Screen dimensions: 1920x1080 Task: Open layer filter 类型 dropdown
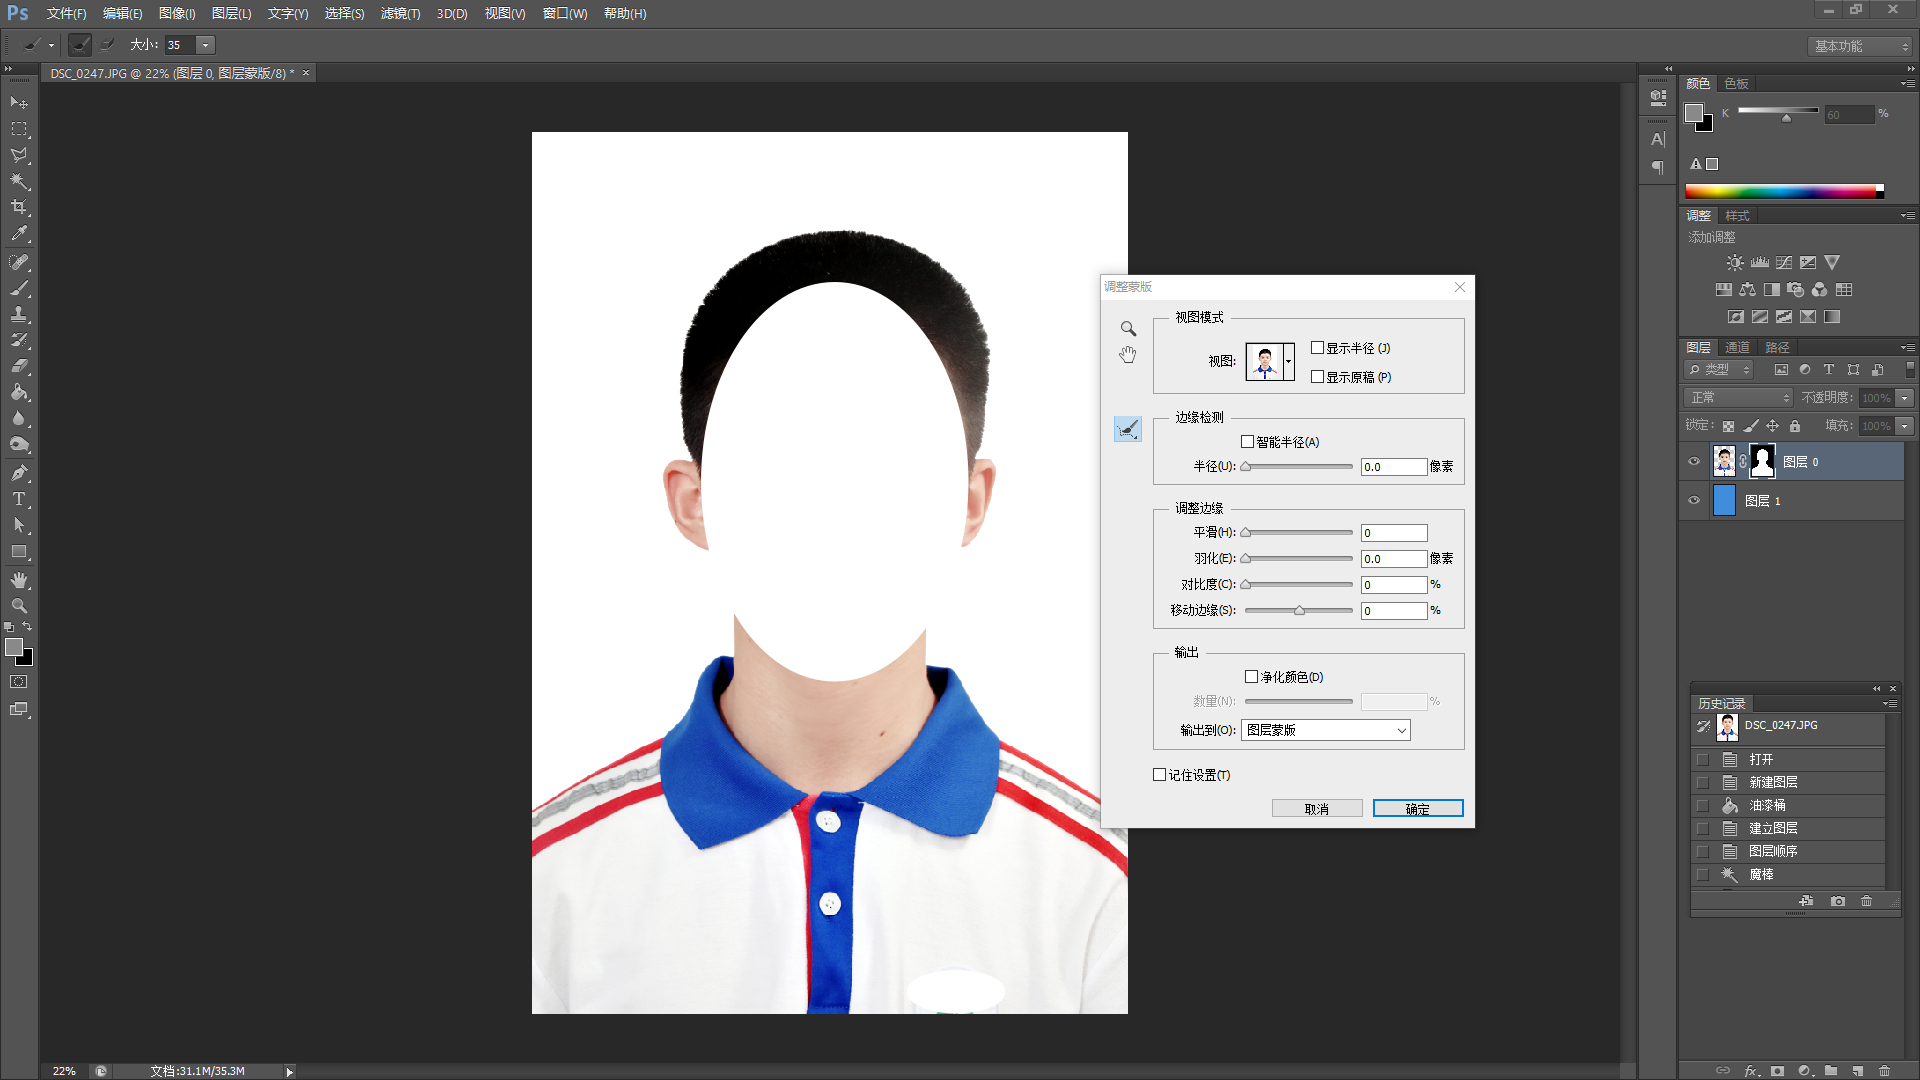(x=1720, y=370)
